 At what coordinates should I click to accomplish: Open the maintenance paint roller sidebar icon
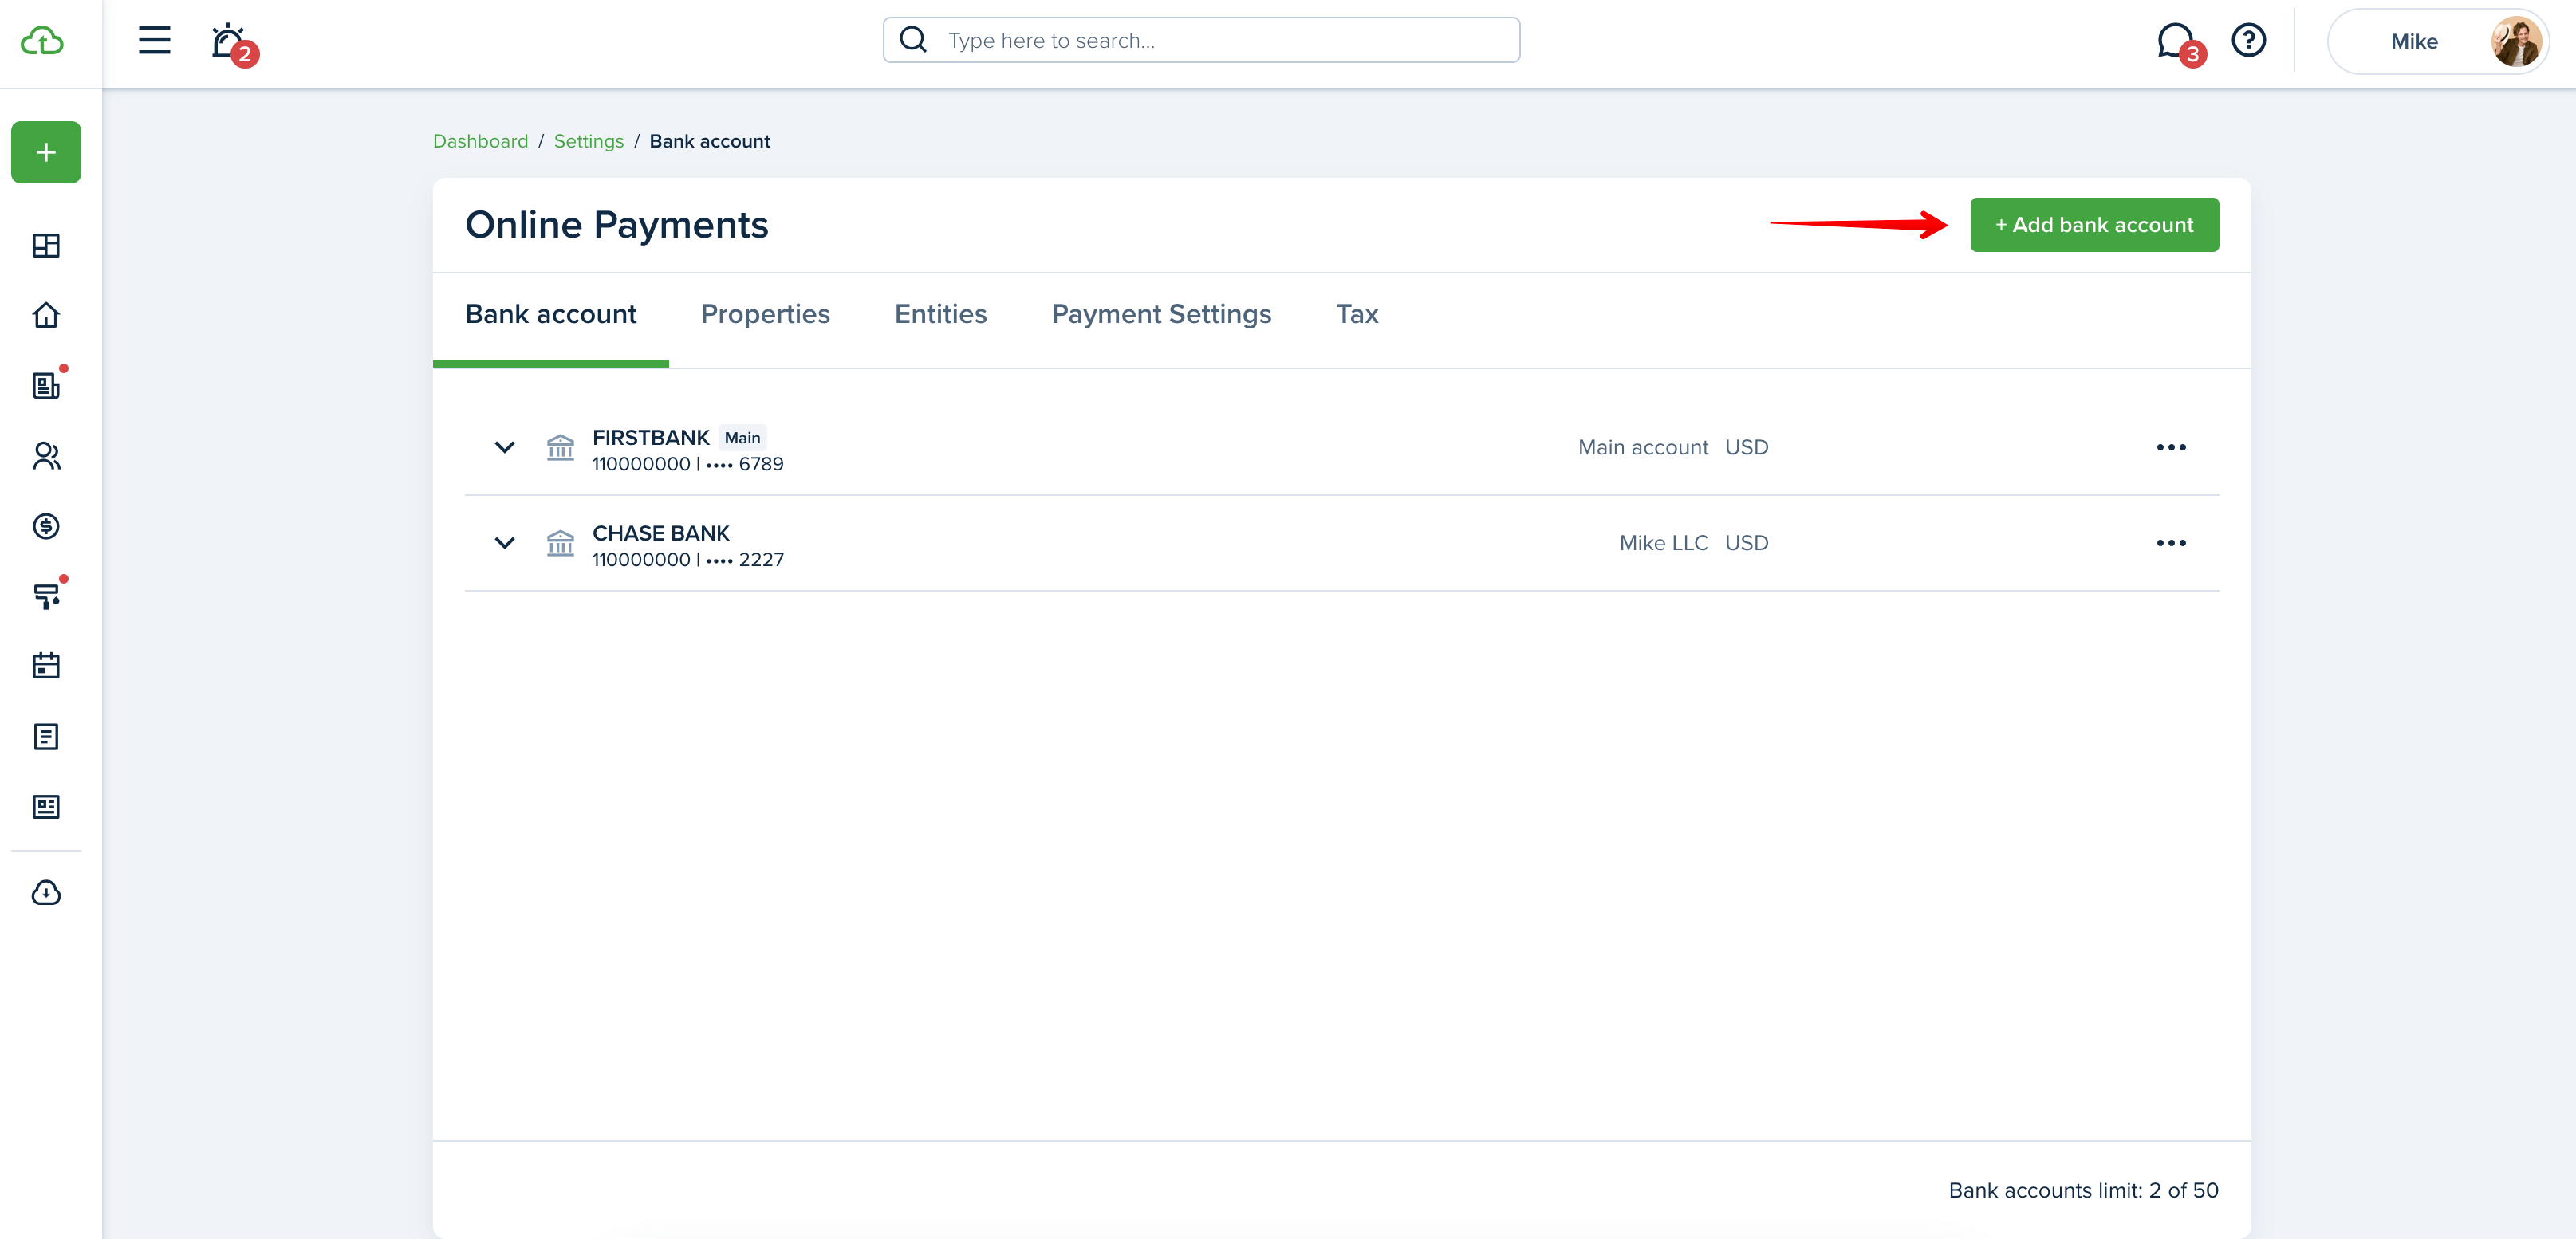(x=46, y=596)
